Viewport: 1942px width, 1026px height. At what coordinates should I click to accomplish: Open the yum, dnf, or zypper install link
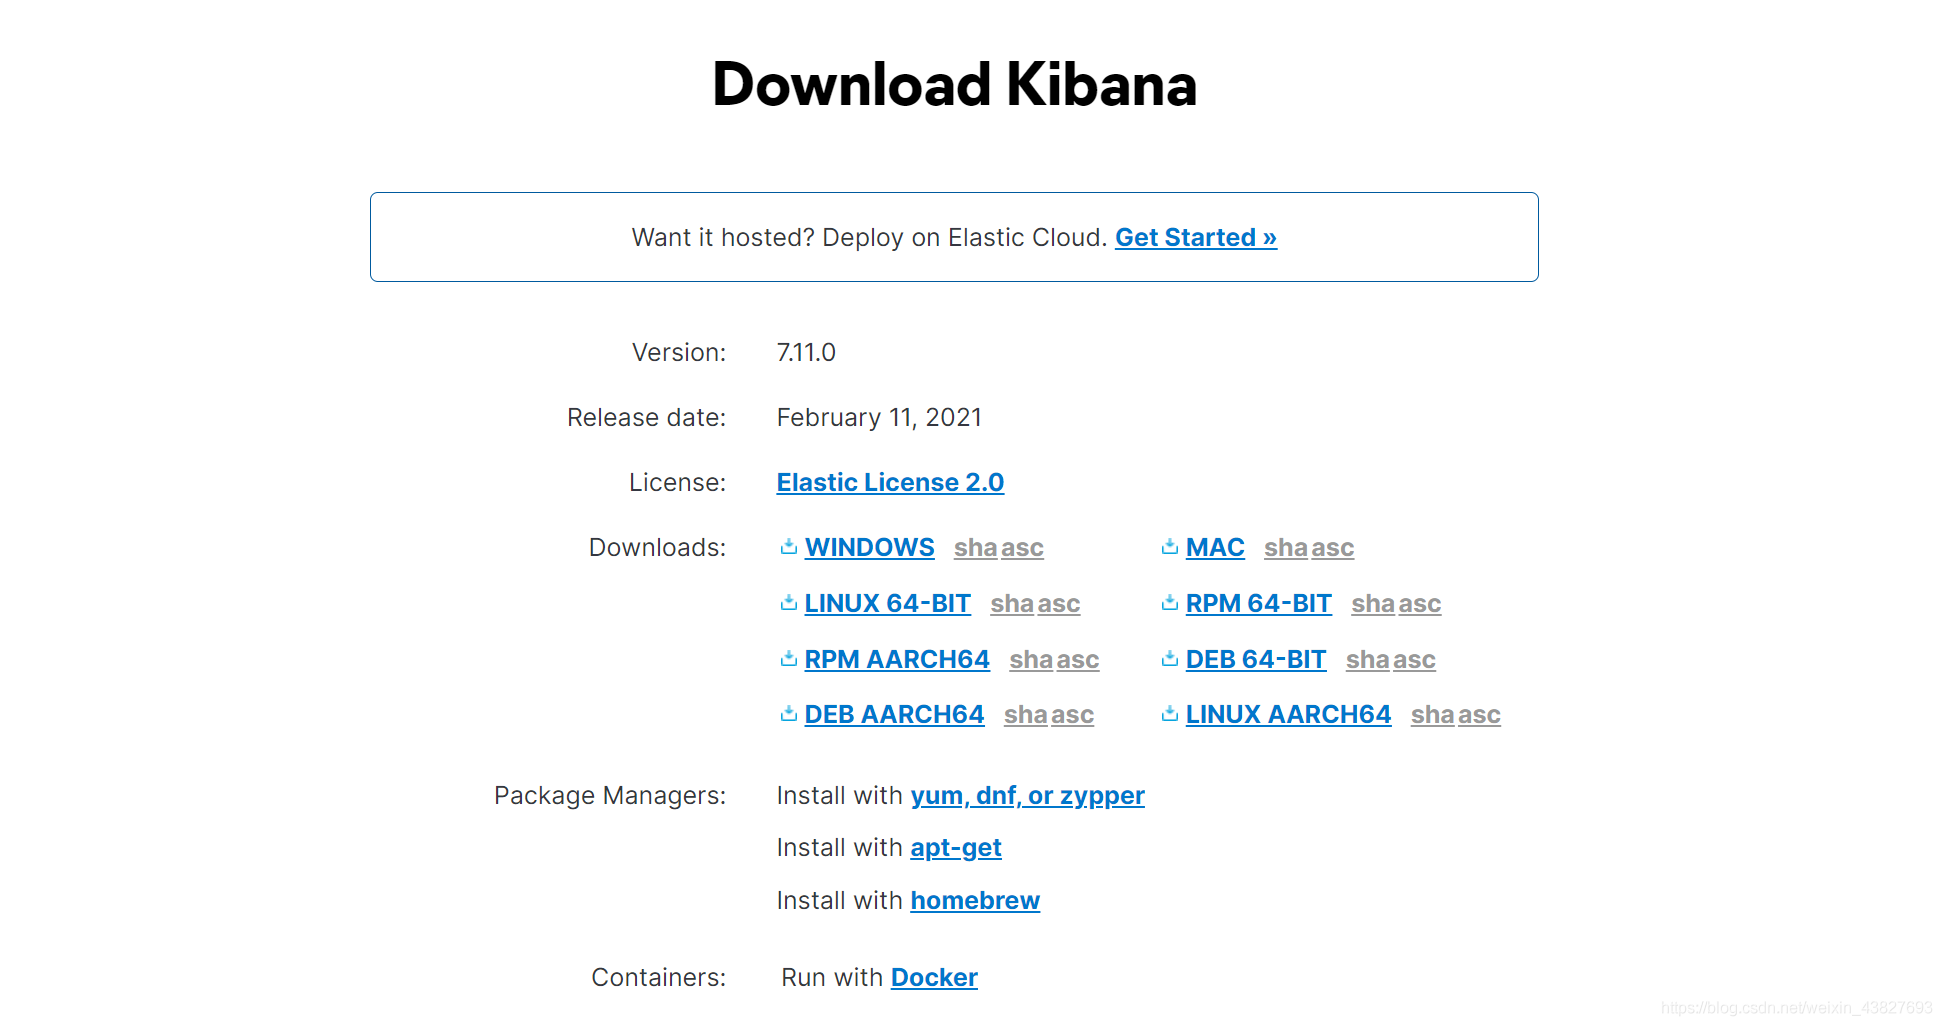click(x=1027, y=796)
